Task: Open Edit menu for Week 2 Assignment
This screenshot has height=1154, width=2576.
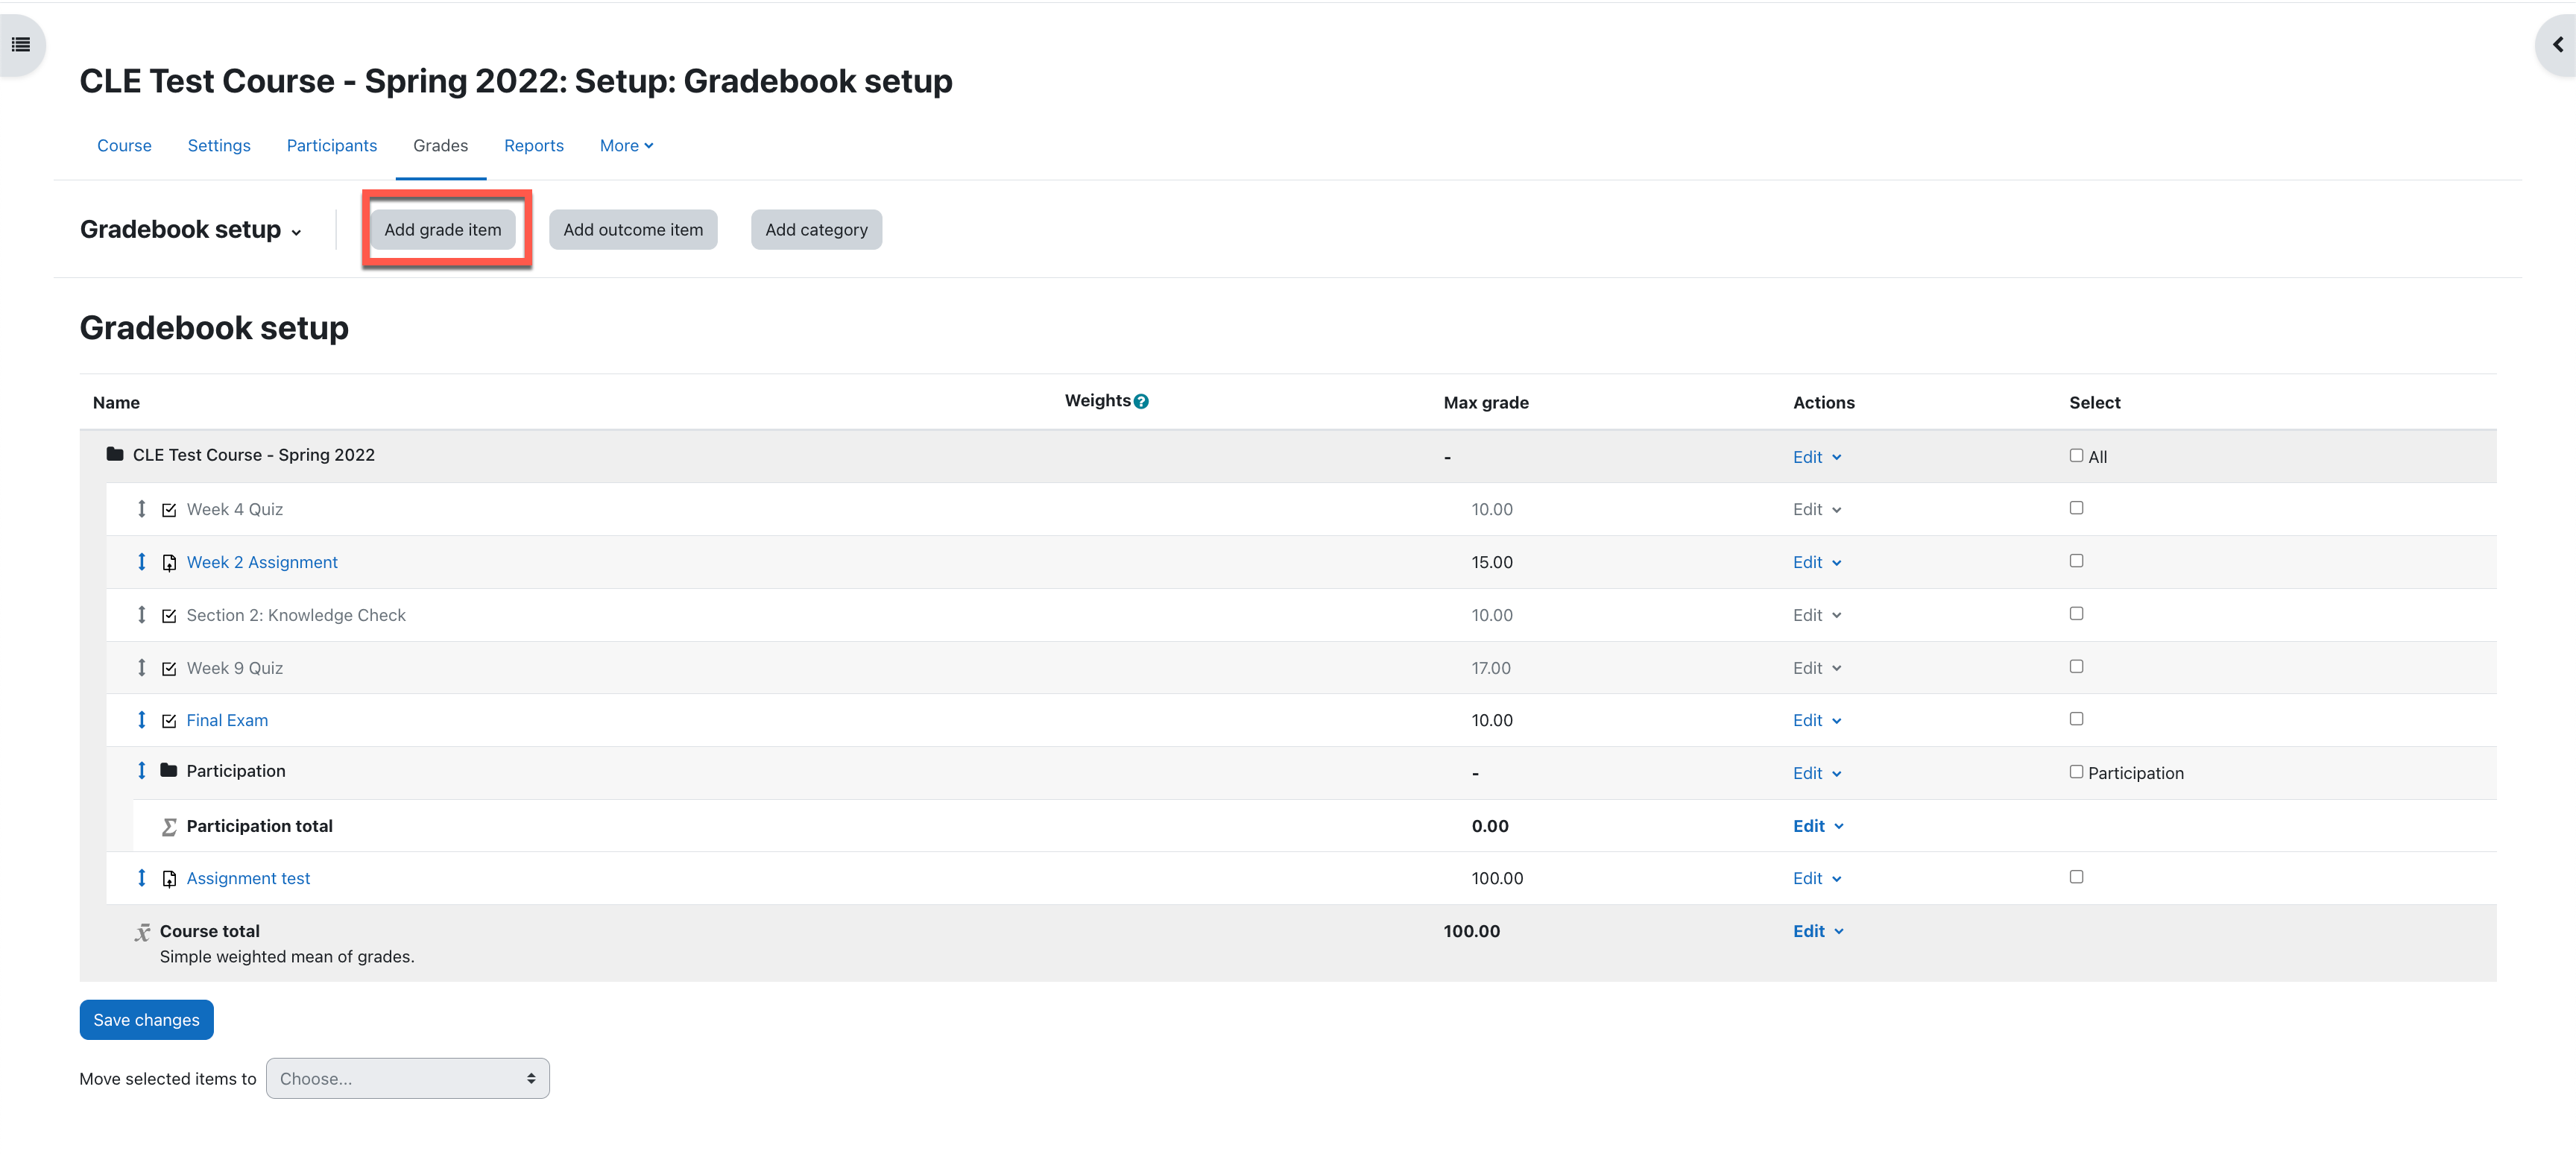Action: (x=1817, y=563)
